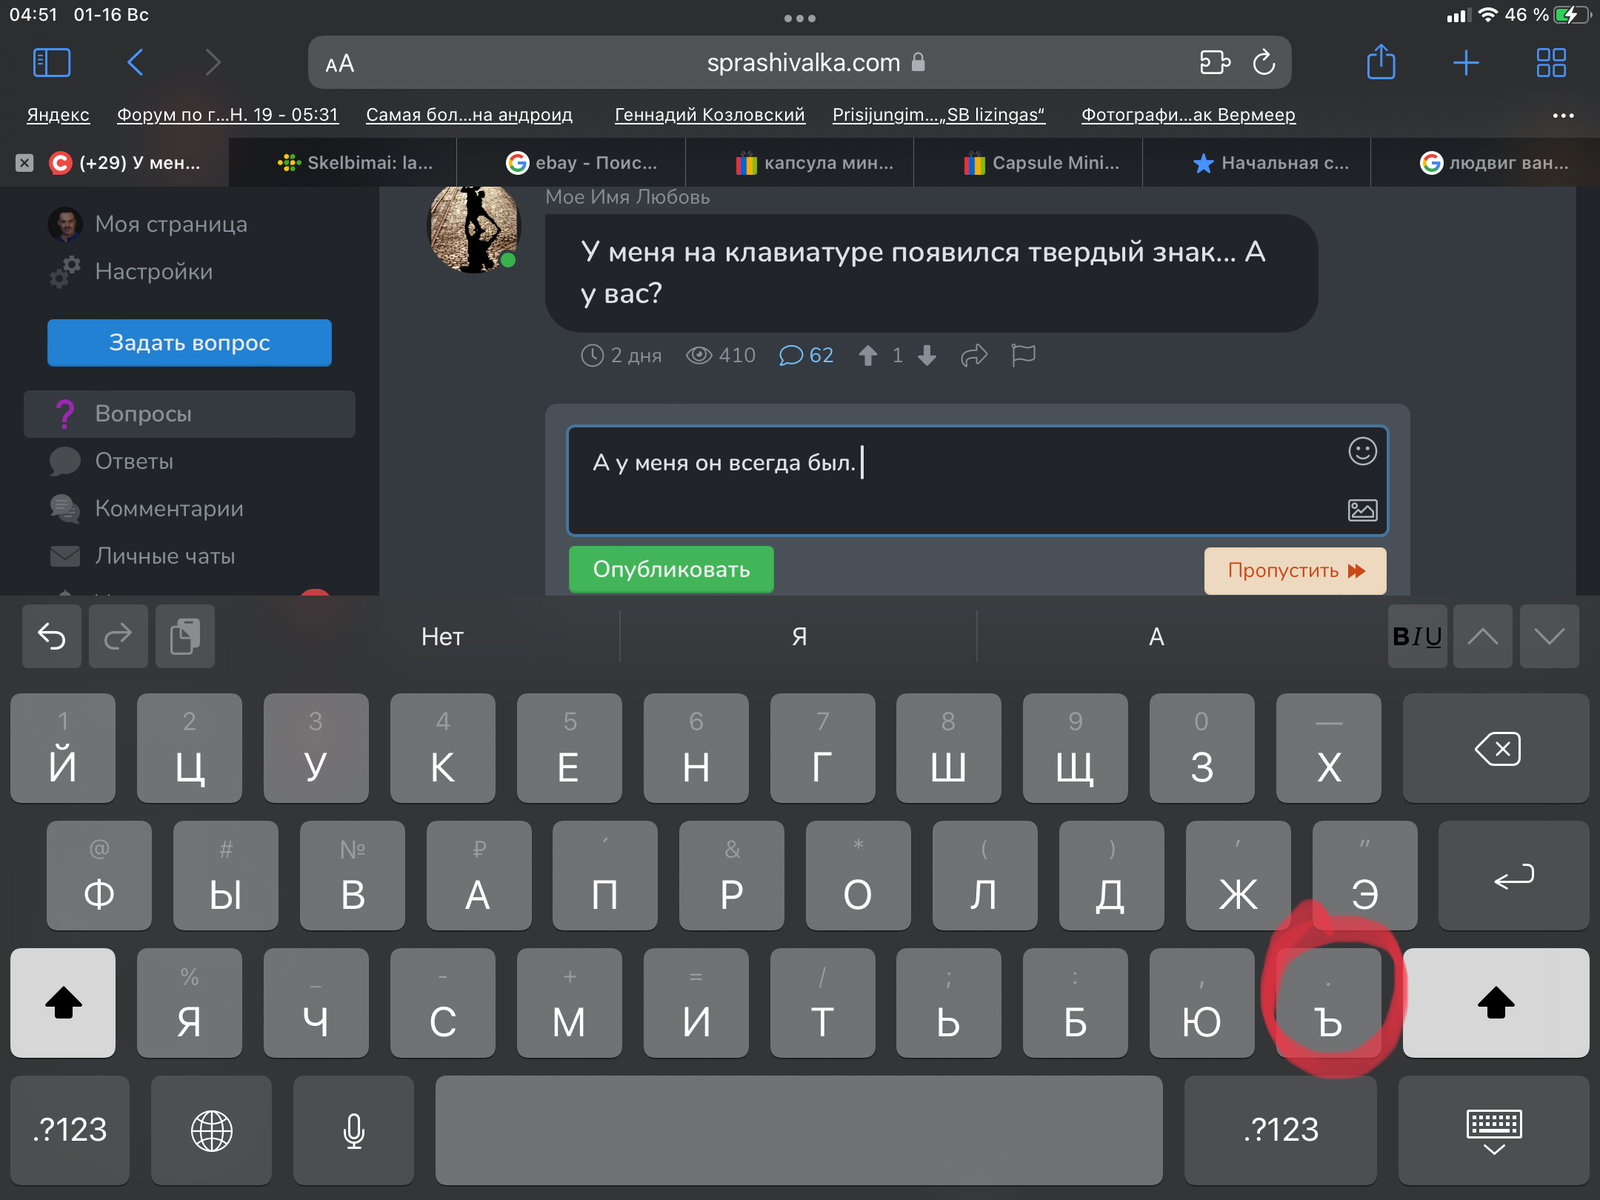Hide the on-screen keyboard

coord(1494,1130)
